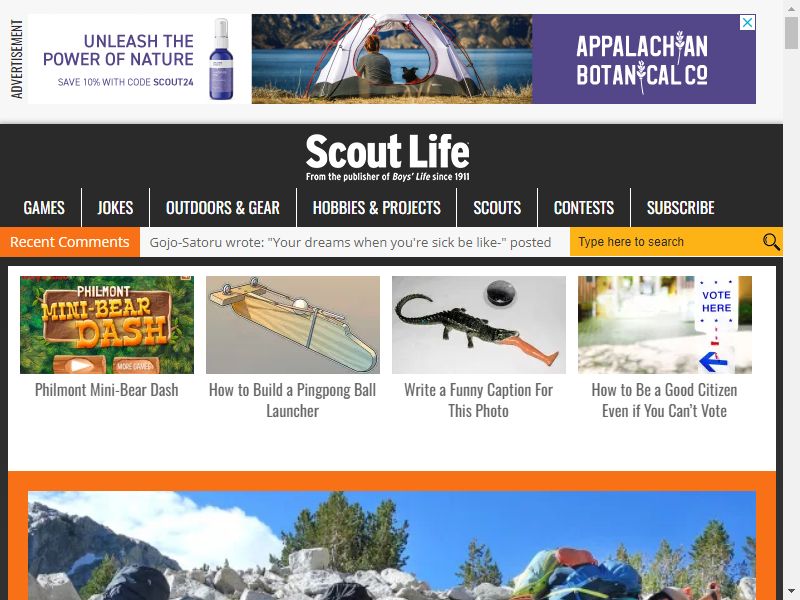800x600 pixels.
Task: Open Hobbies & Projects section
Action: point(377,208)
